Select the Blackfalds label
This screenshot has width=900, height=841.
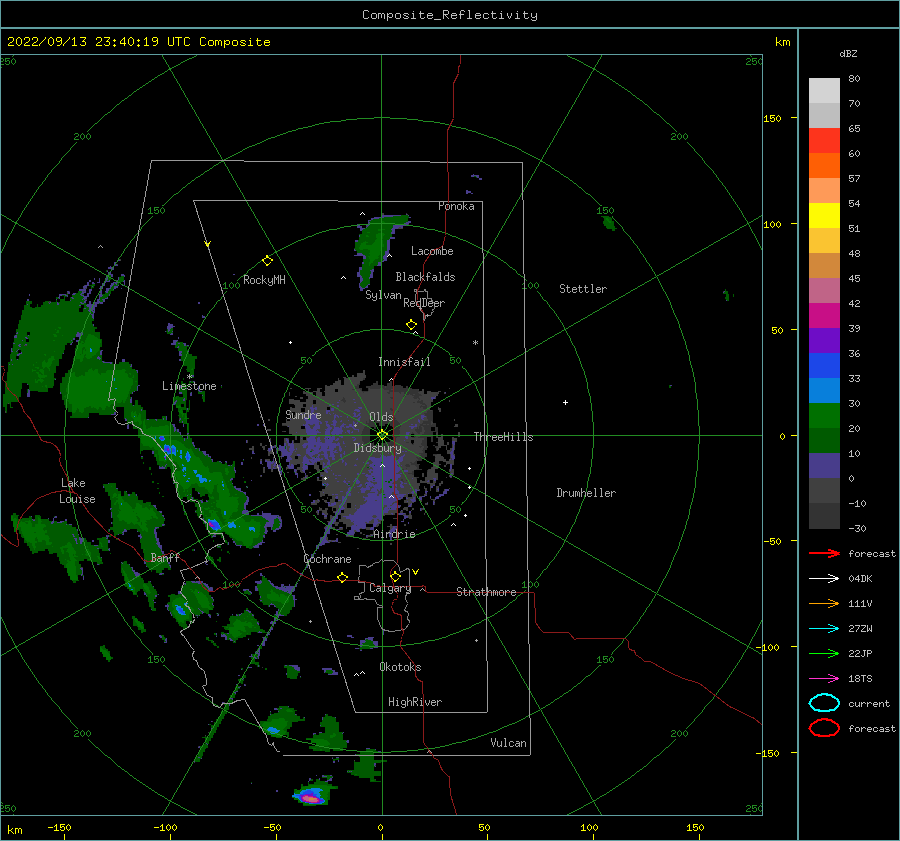425,277
